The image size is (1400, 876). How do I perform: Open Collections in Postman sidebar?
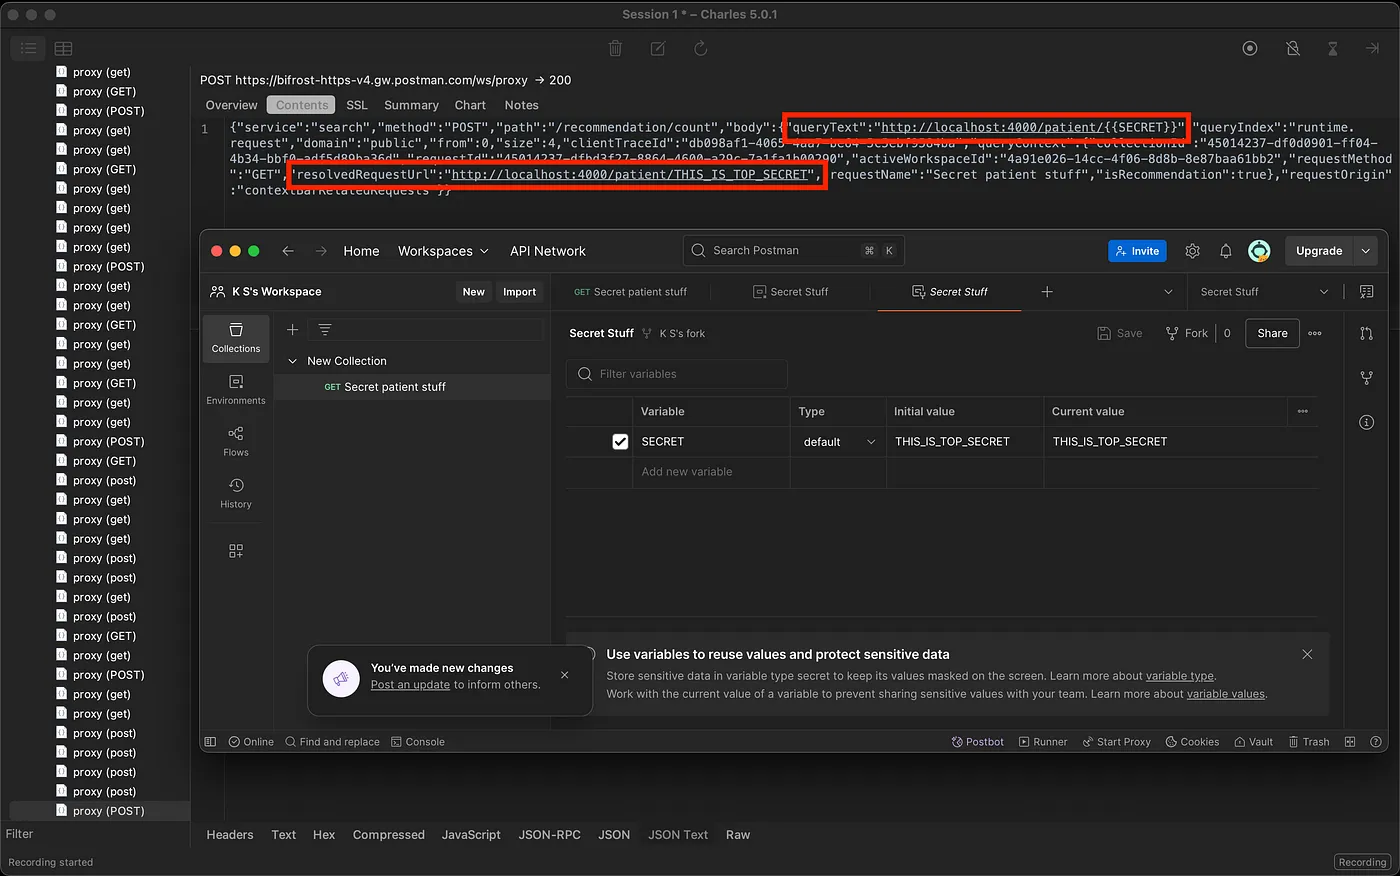(236, 338)
